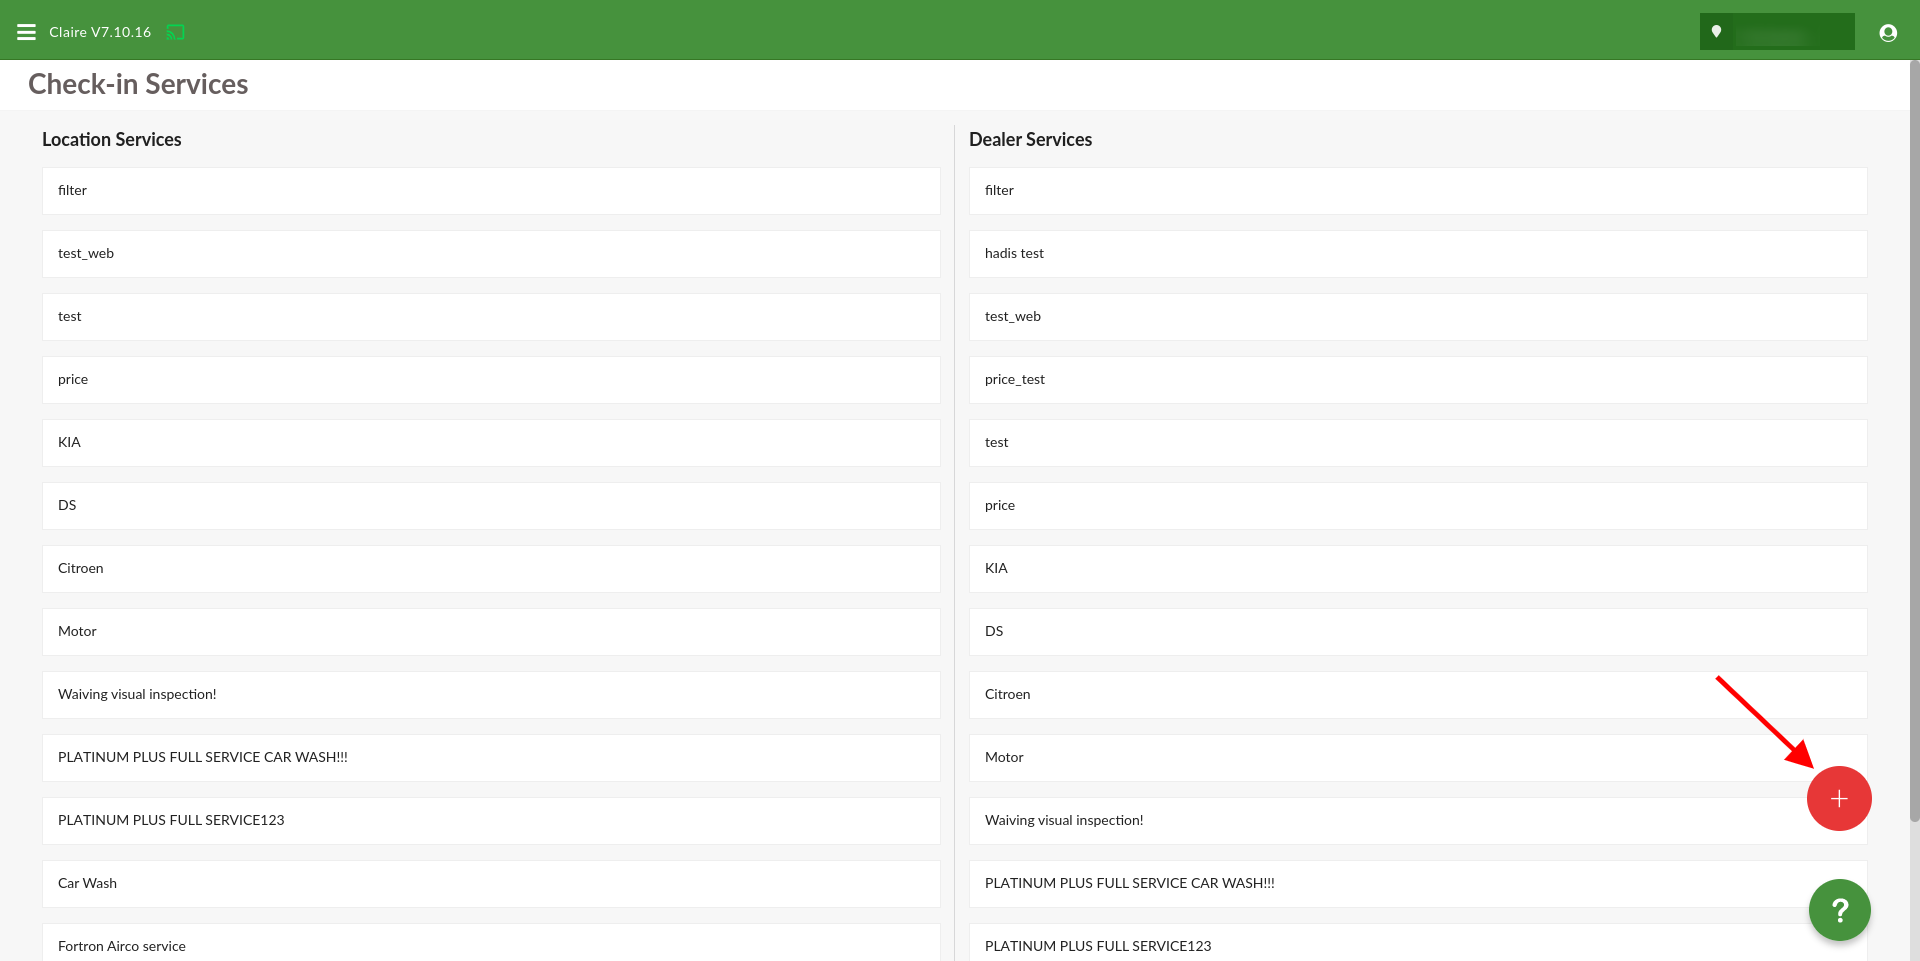Open 'Car Wash' location service
1920x961 pixels.
coord(490,884)
